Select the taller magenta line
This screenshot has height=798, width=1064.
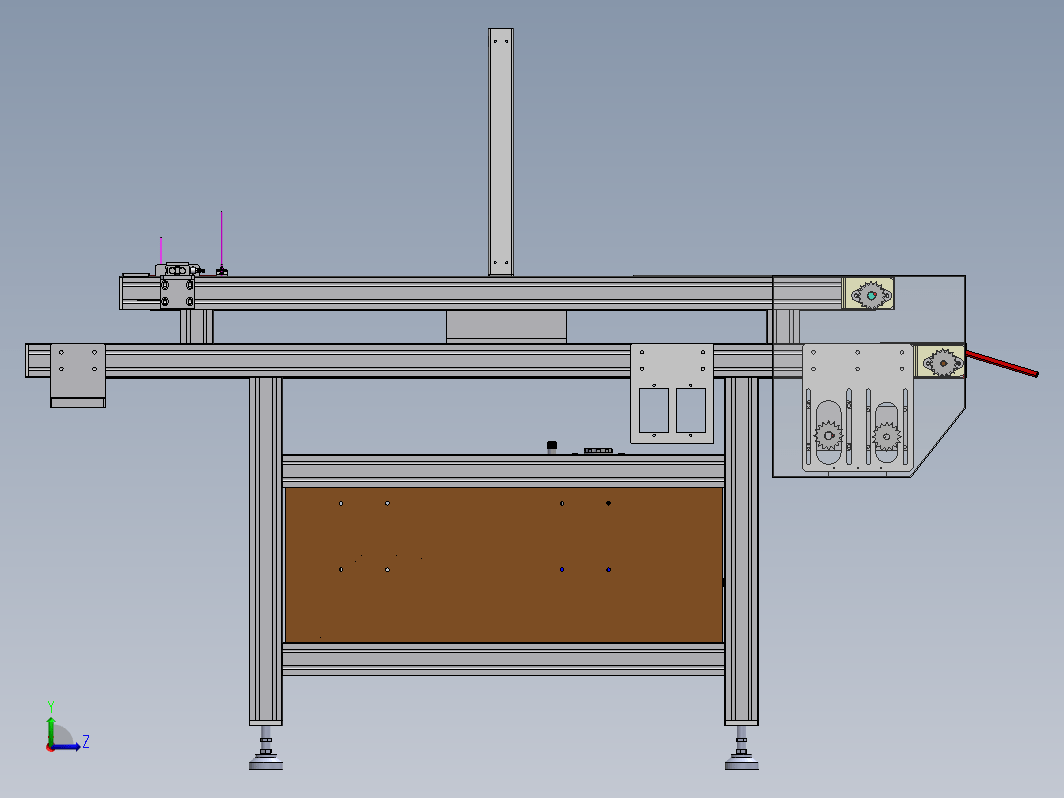pyautogui.click(x=221, y=240)
